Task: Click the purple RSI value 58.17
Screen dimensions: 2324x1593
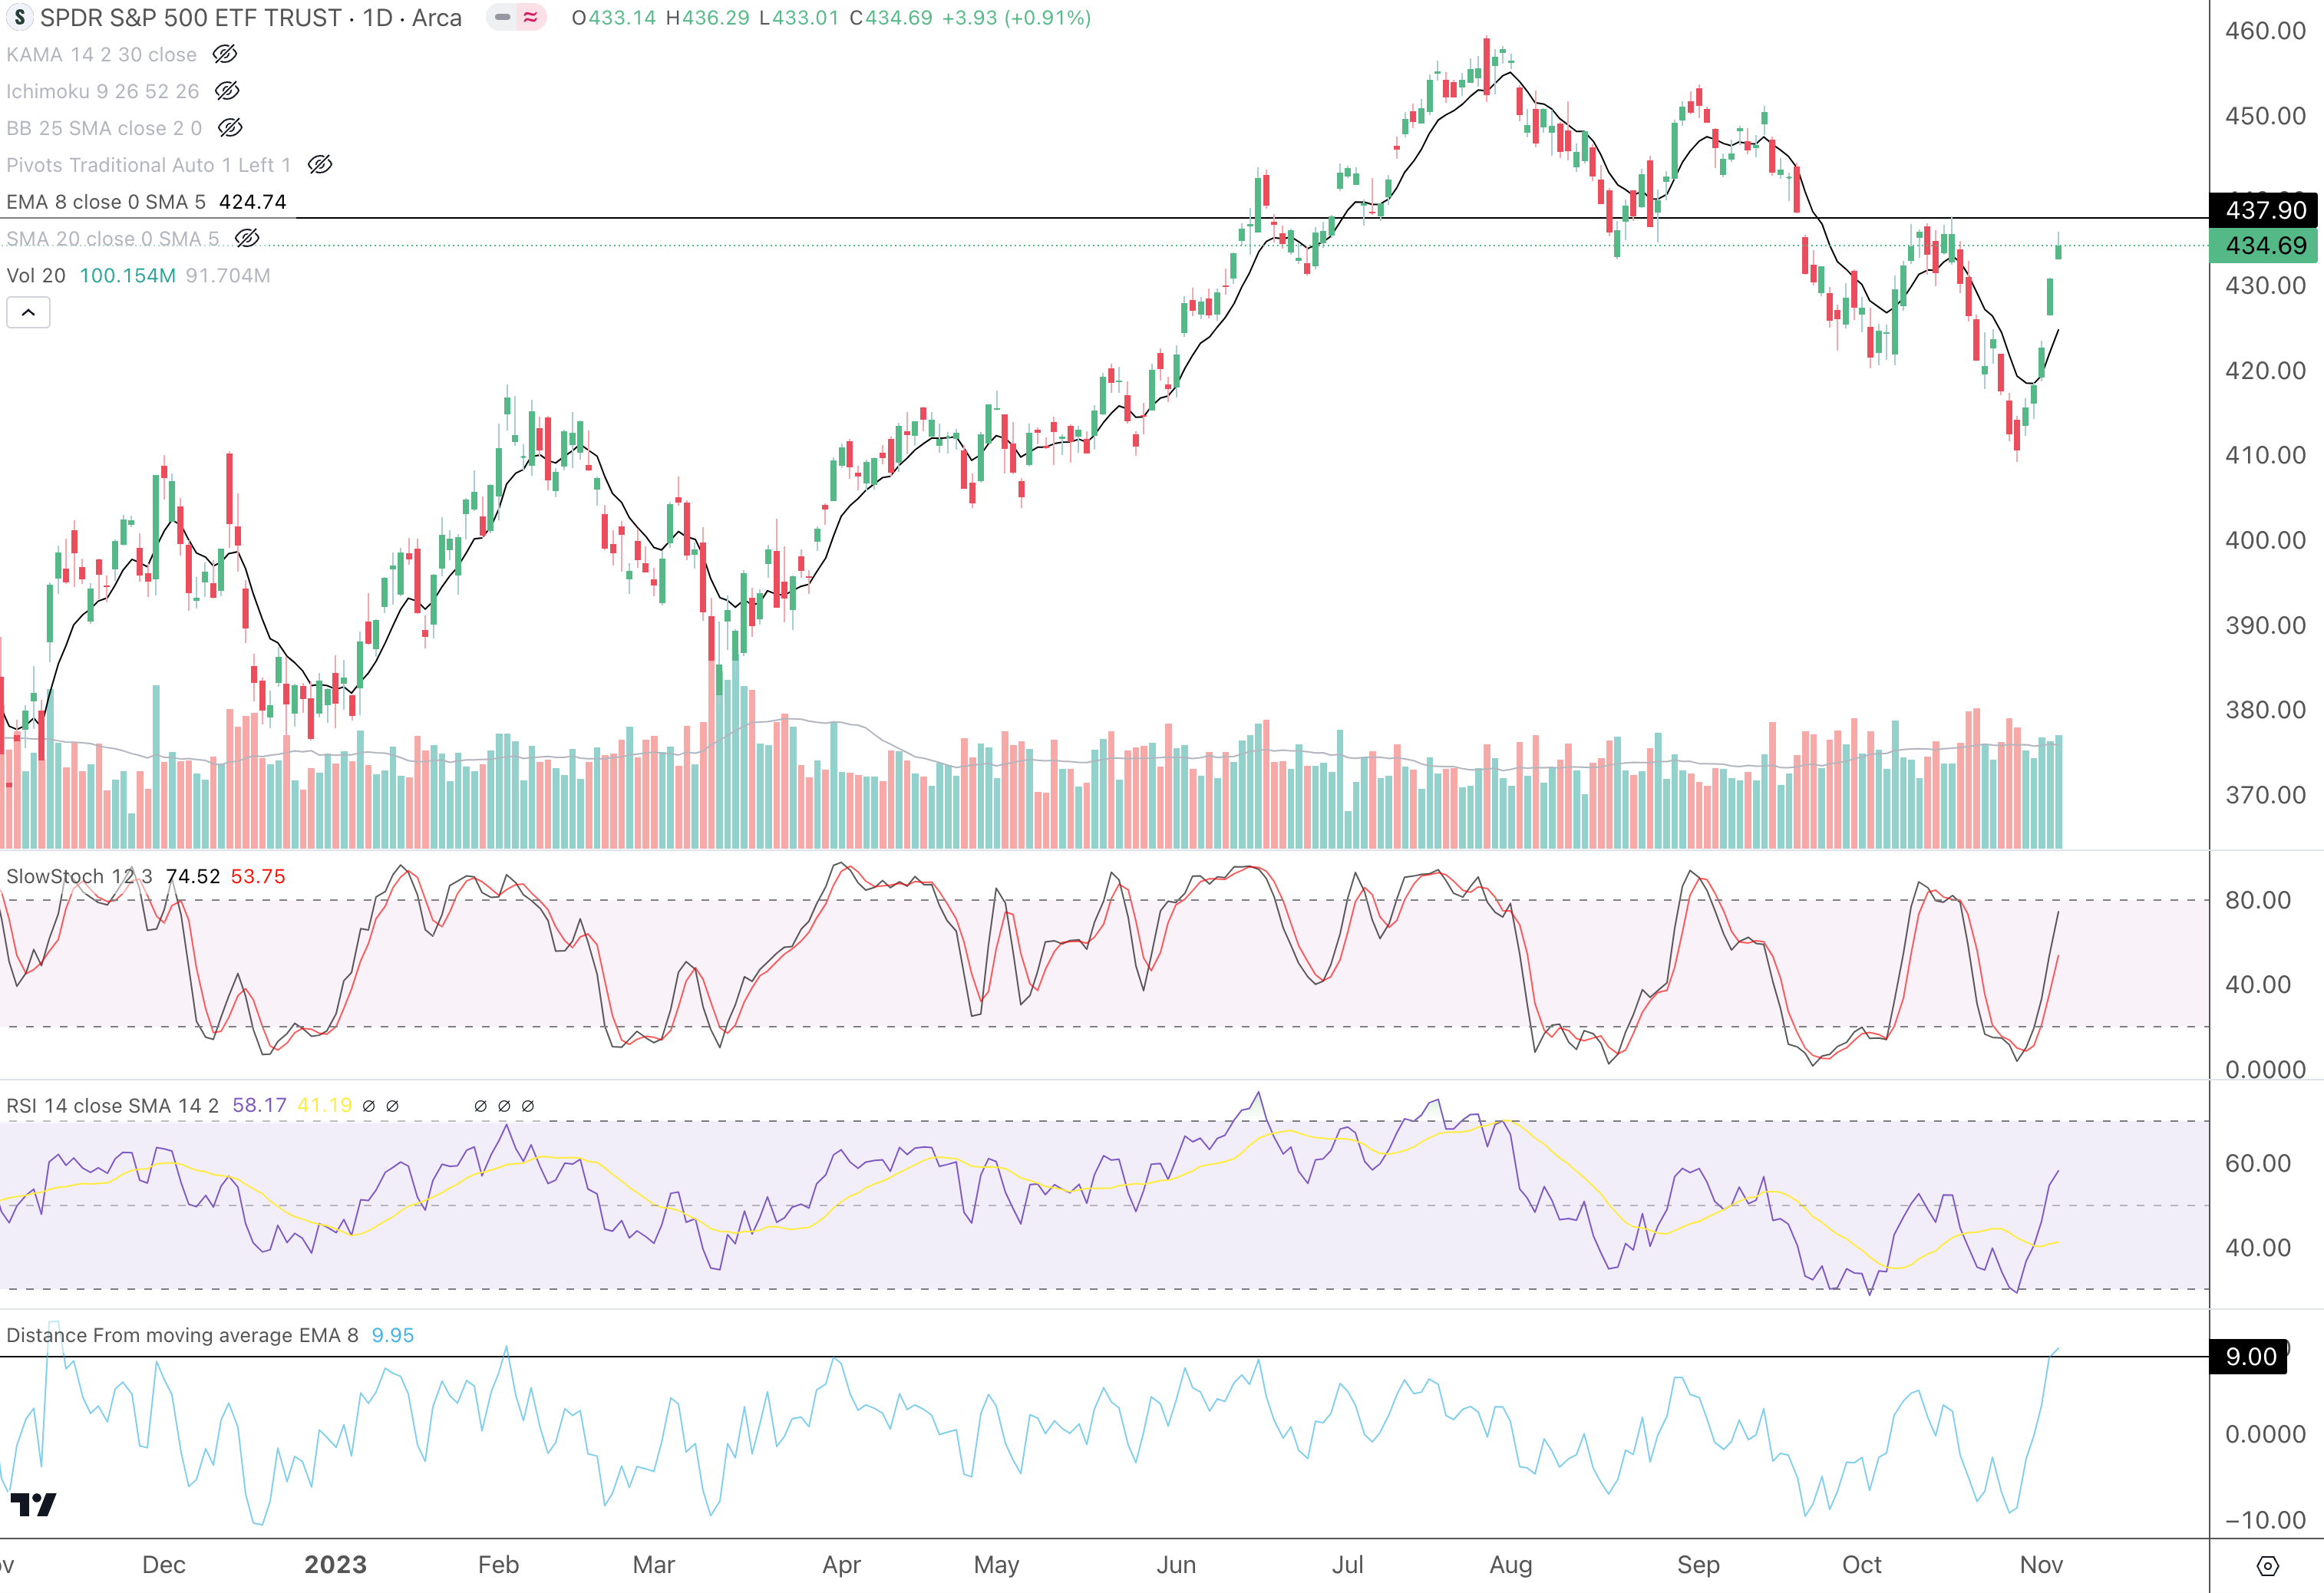Action: pyautogui.click(x=260, y=1106)
